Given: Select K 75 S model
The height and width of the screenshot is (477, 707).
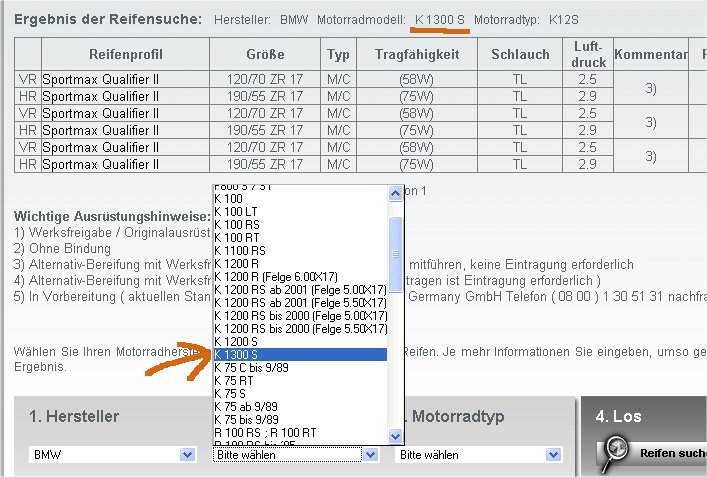Looking at the screenshot, I should pos(300,394).
